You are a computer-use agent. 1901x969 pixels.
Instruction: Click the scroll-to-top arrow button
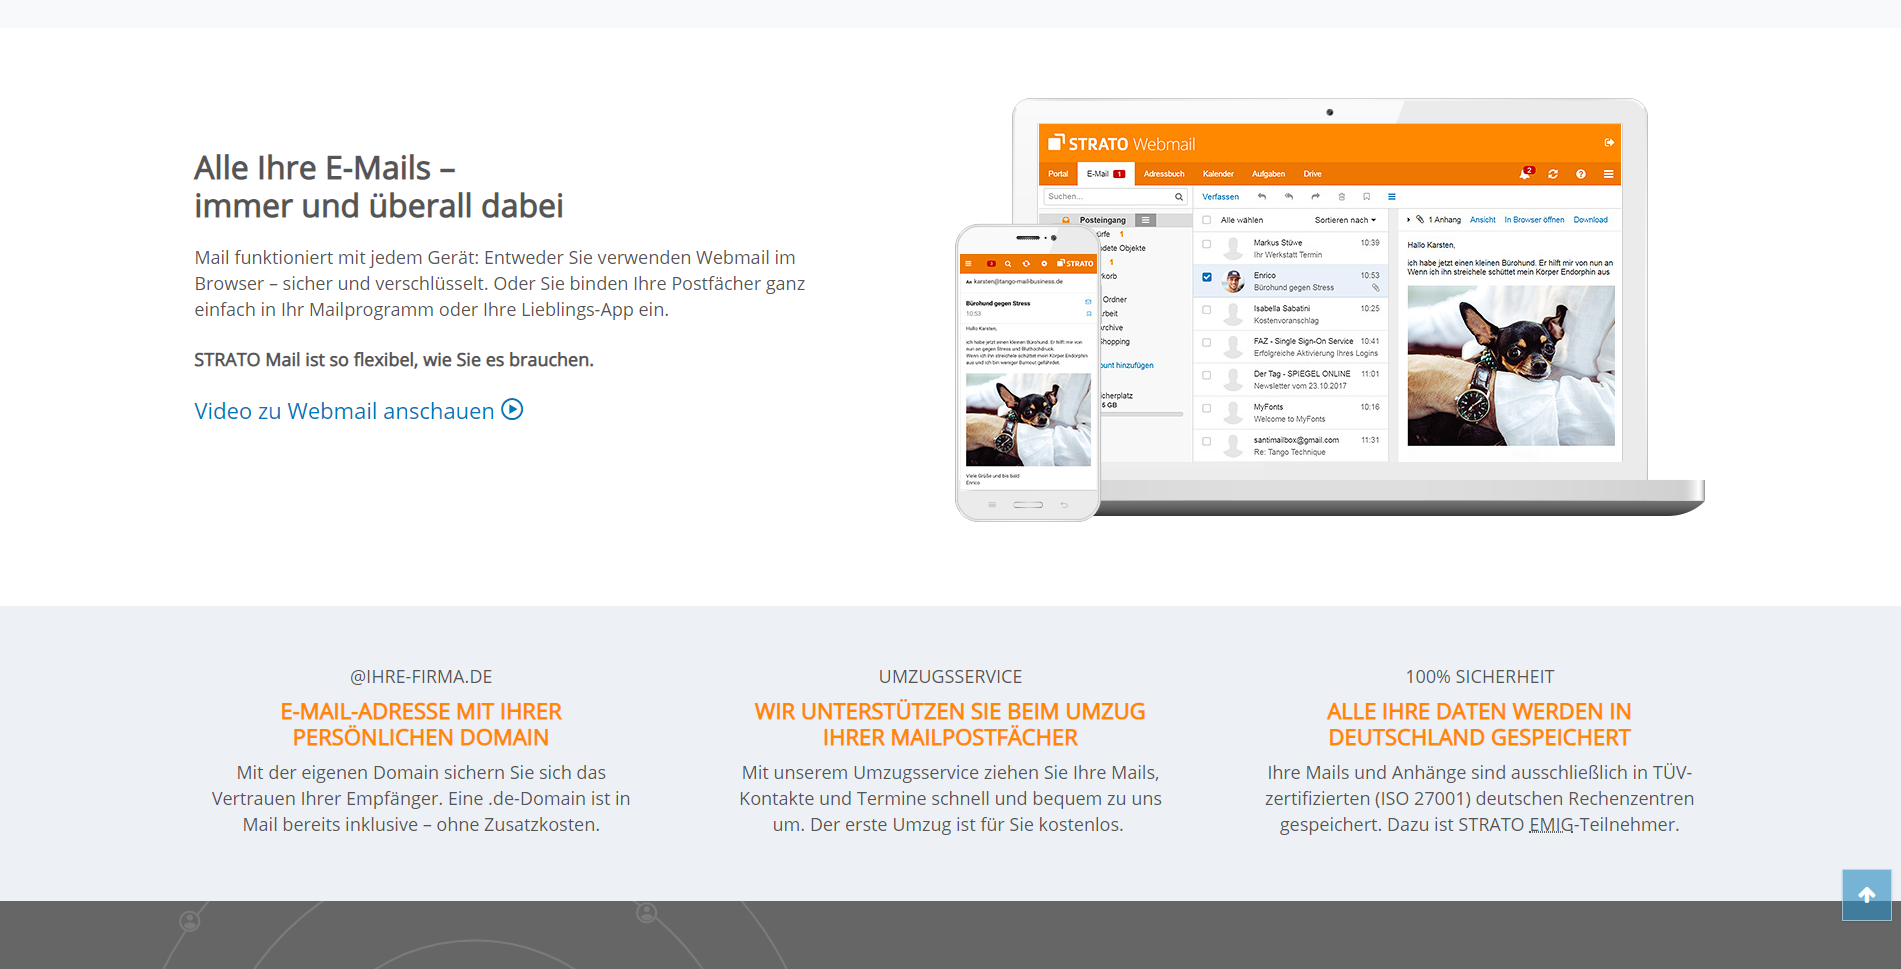click(x=1867, y=895)
